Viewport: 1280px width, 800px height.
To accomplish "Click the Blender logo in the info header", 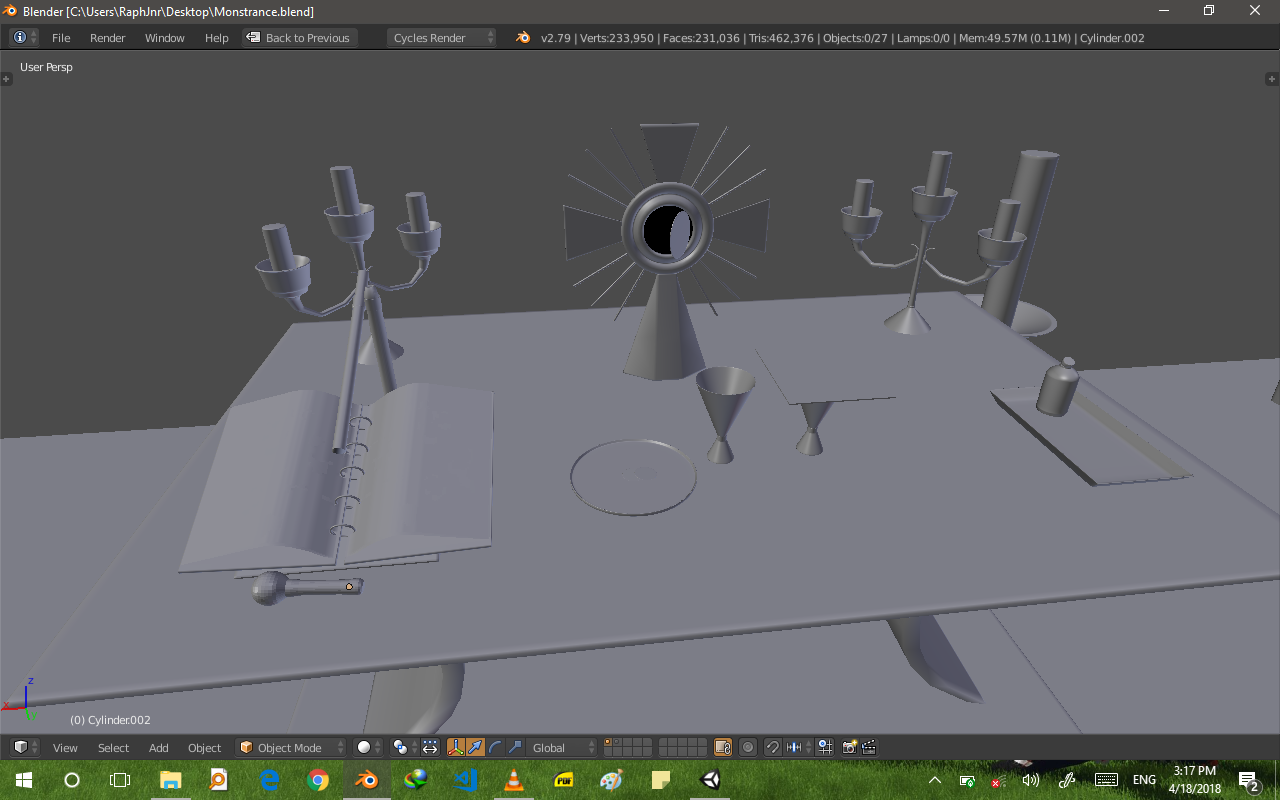I will (x=522, y=38).
